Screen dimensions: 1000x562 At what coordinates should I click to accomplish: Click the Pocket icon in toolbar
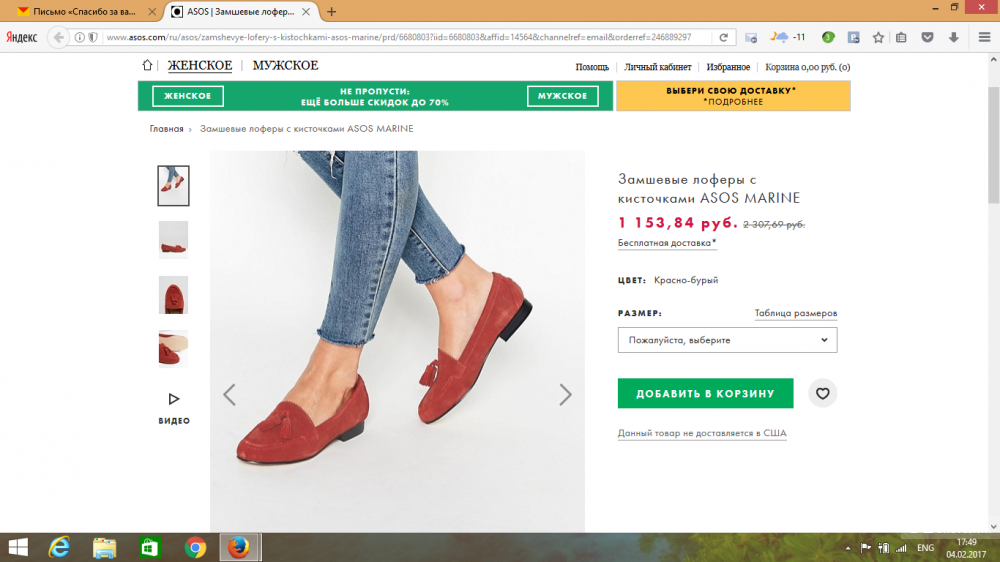click(927, 37)
